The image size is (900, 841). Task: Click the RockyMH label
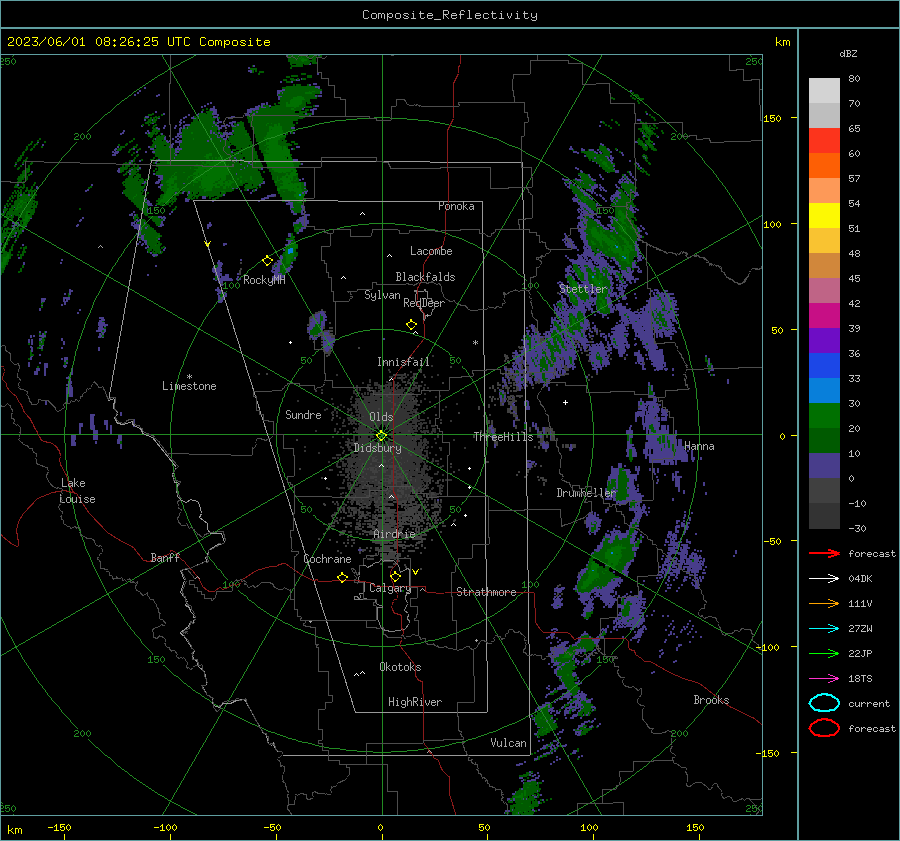click(x=264, y=280)
